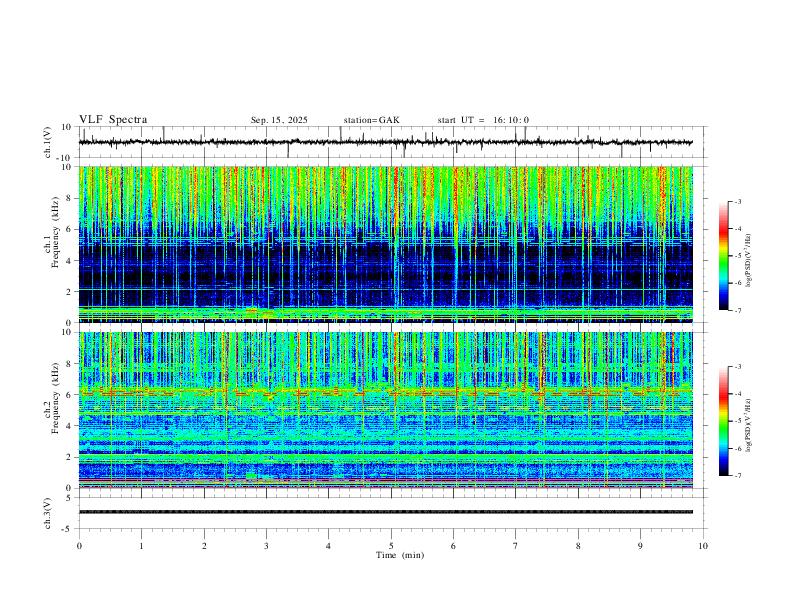Click the time axis tick label "9"
The image size is (792, 612).
(x=640, y=546)
